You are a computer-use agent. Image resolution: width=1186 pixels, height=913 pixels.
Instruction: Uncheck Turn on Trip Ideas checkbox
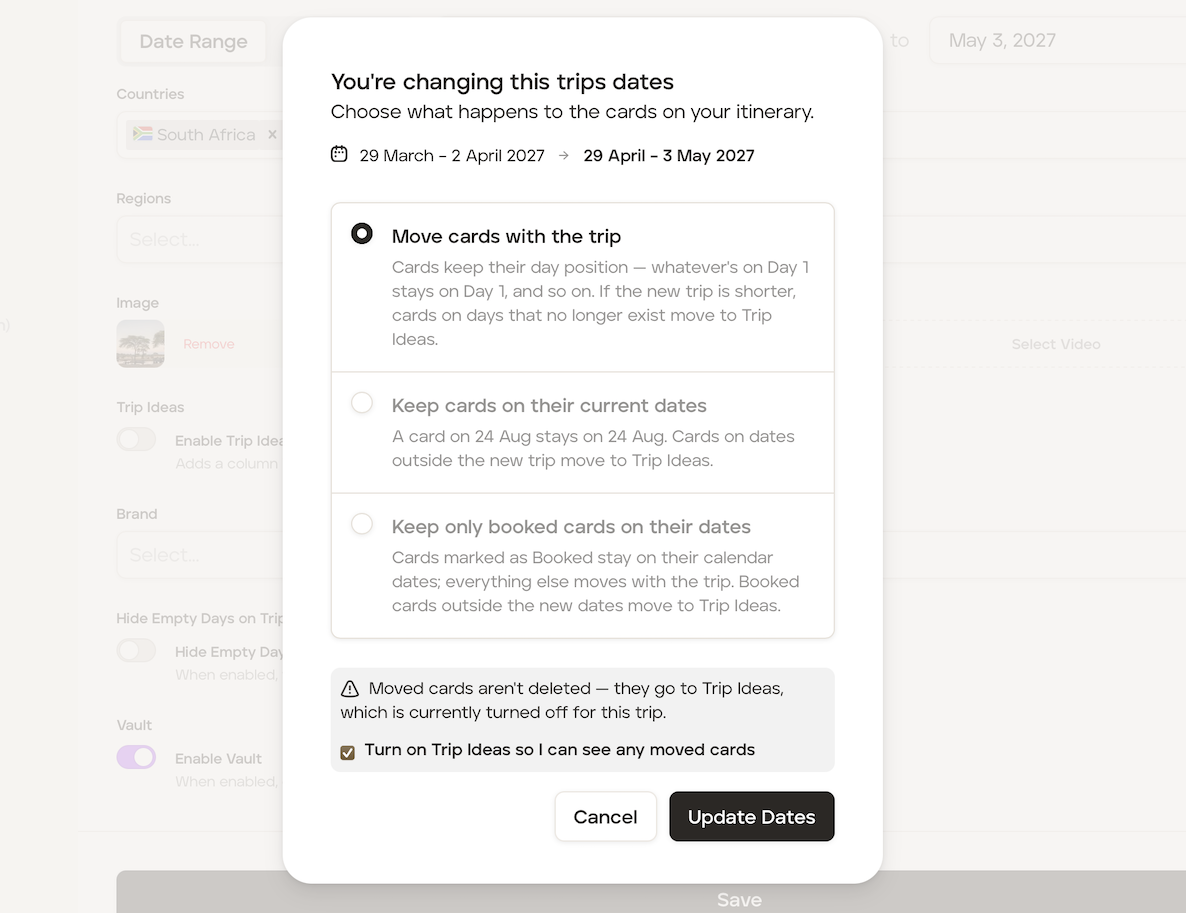tap(348, 753)
